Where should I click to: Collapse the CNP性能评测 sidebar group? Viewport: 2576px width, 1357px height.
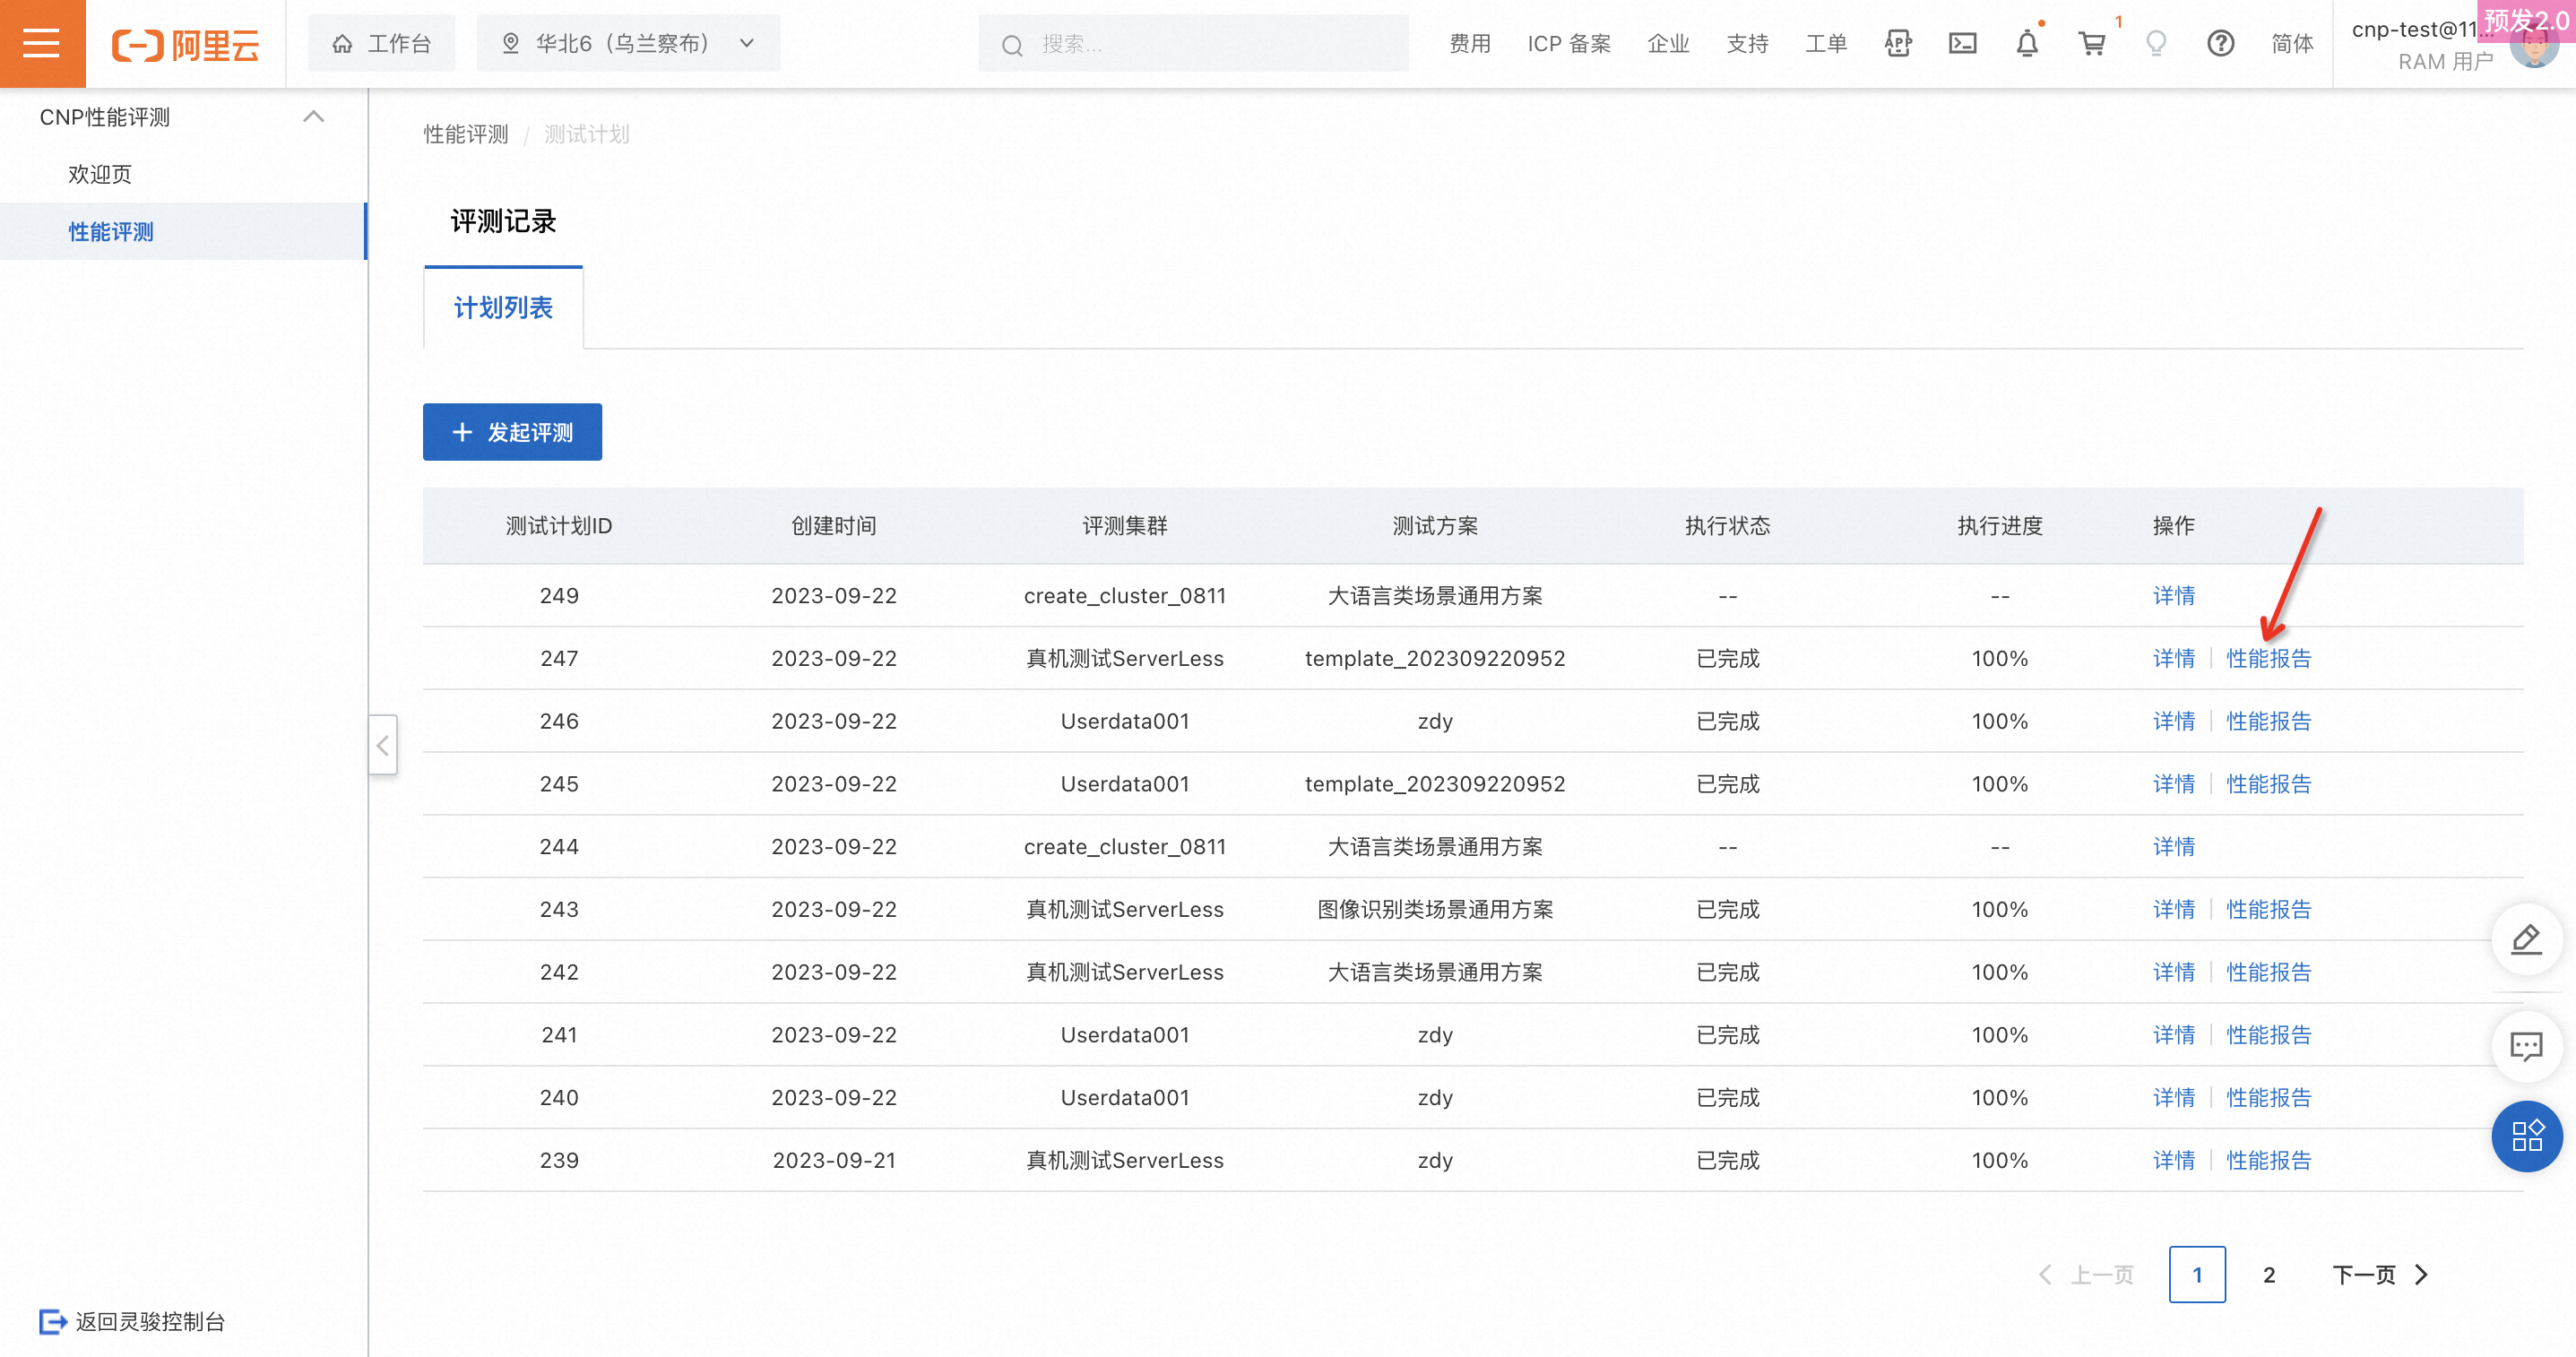(x=313, y=117)
